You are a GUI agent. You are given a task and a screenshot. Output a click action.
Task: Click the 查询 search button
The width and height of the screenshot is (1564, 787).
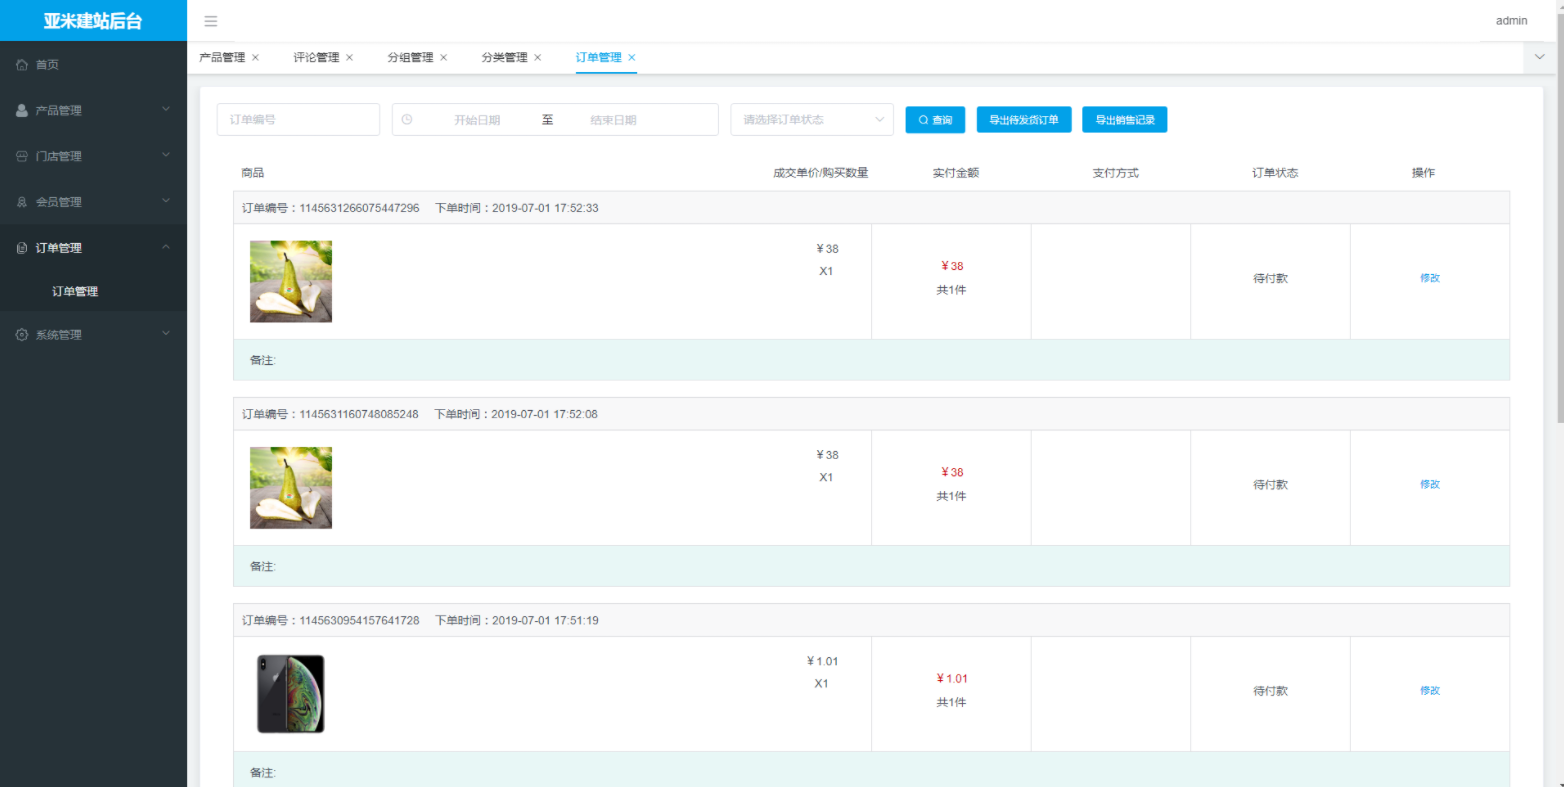(935, 120)
